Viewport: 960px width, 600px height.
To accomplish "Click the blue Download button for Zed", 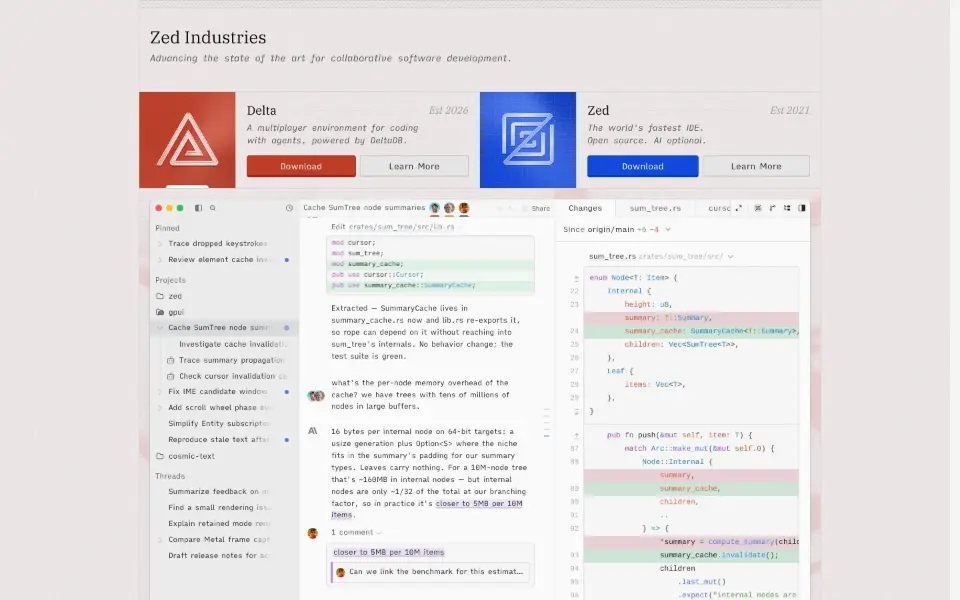I will pos(643,166).
